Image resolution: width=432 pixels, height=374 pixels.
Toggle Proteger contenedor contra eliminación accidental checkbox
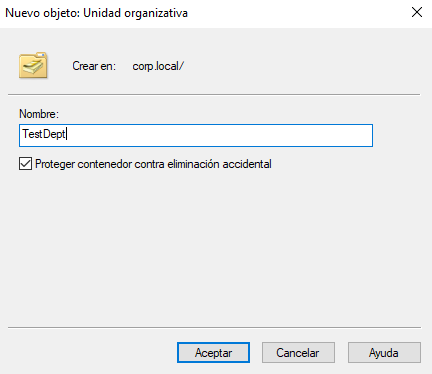(x=25, y=164)
